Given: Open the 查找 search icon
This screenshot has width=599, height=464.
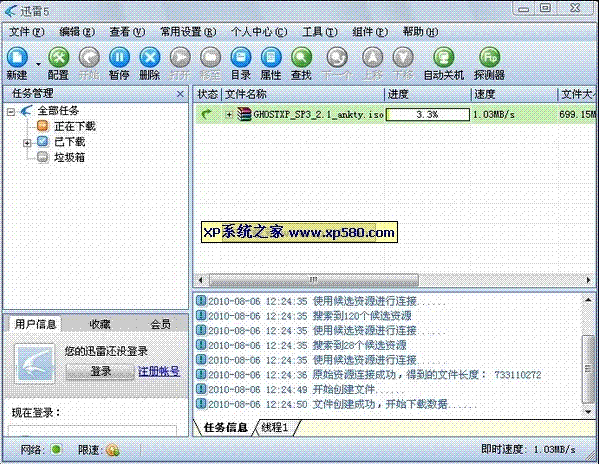Looking at the screenshot, I should (x=301, y=58).
